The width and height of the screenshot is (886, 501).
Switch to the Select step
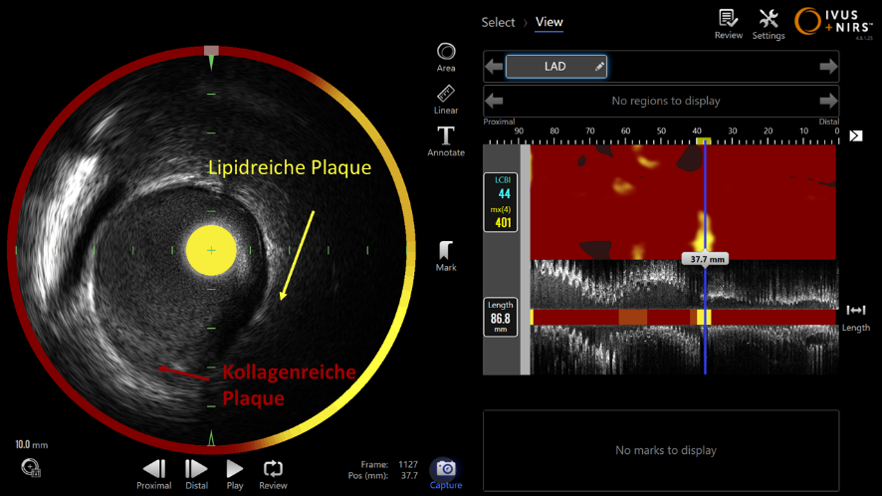(x=498, y=22)
